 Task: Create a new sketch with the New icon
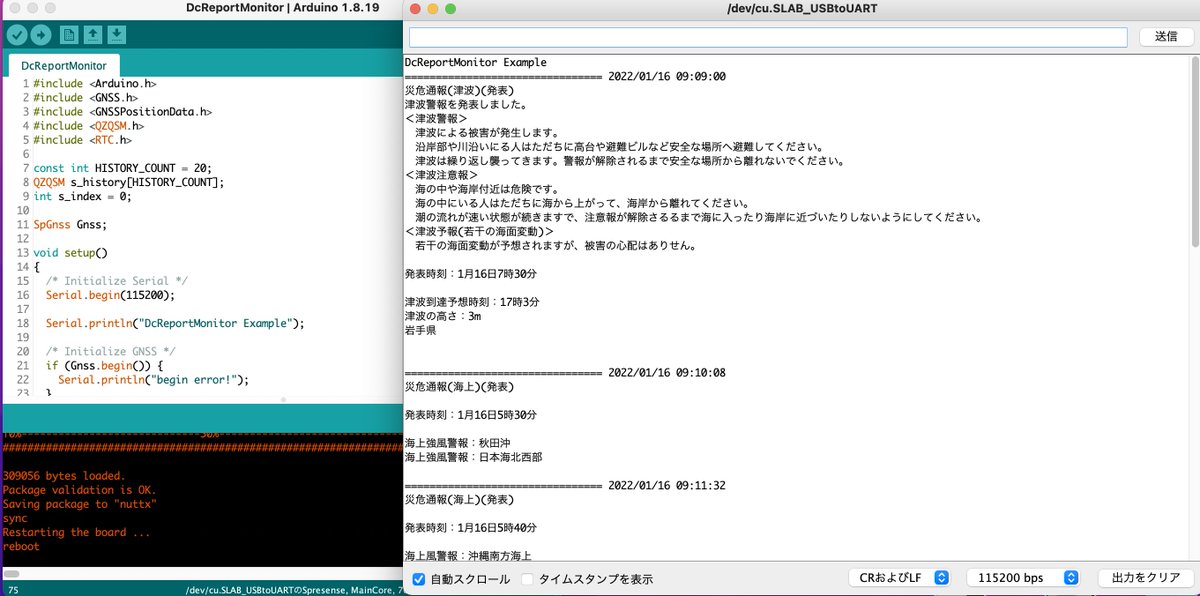click(69, 35)
